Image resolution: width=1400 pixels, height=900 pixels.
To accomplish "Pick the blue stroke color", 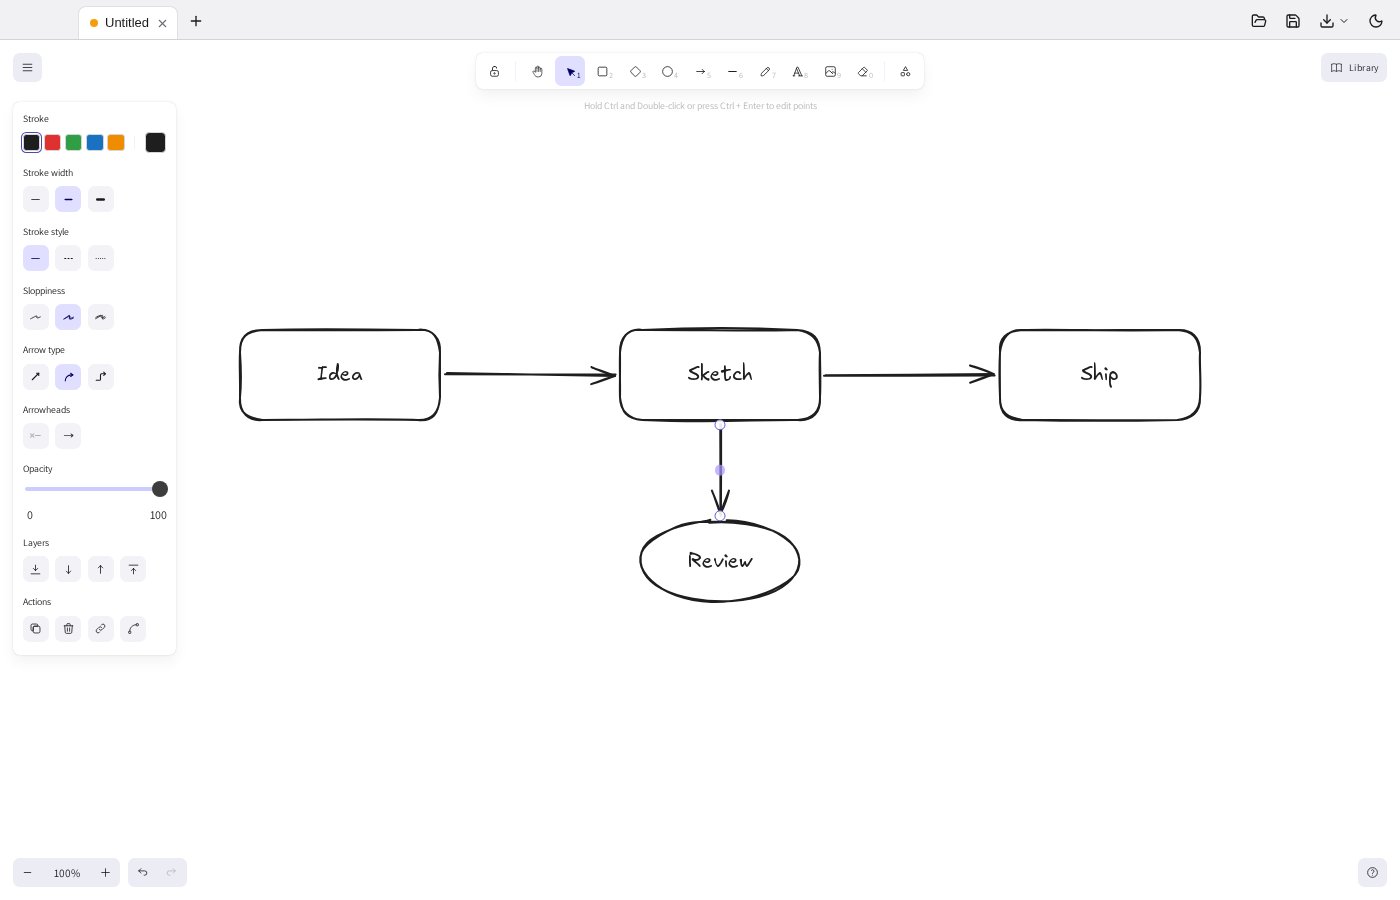I will tap(95, 143).
